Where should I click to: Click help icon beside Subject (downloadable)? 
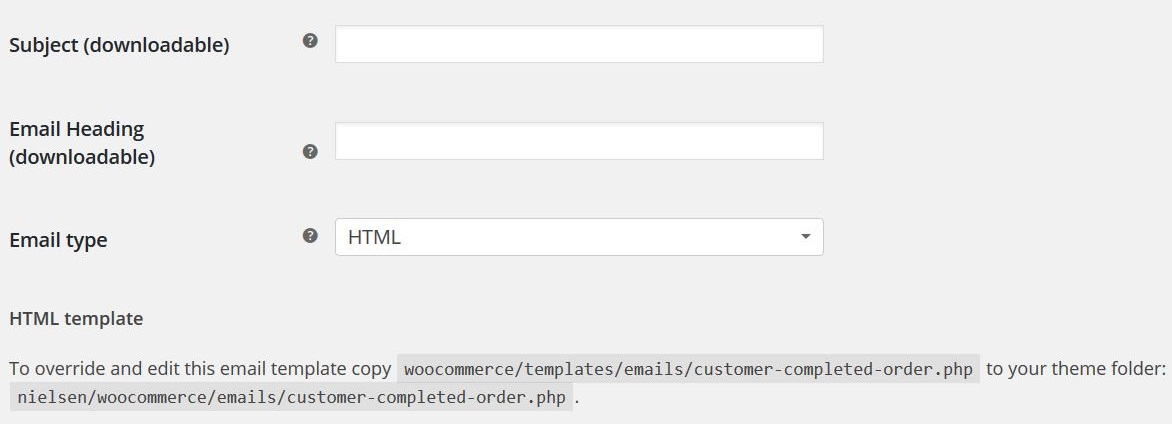tap(310, 40)
